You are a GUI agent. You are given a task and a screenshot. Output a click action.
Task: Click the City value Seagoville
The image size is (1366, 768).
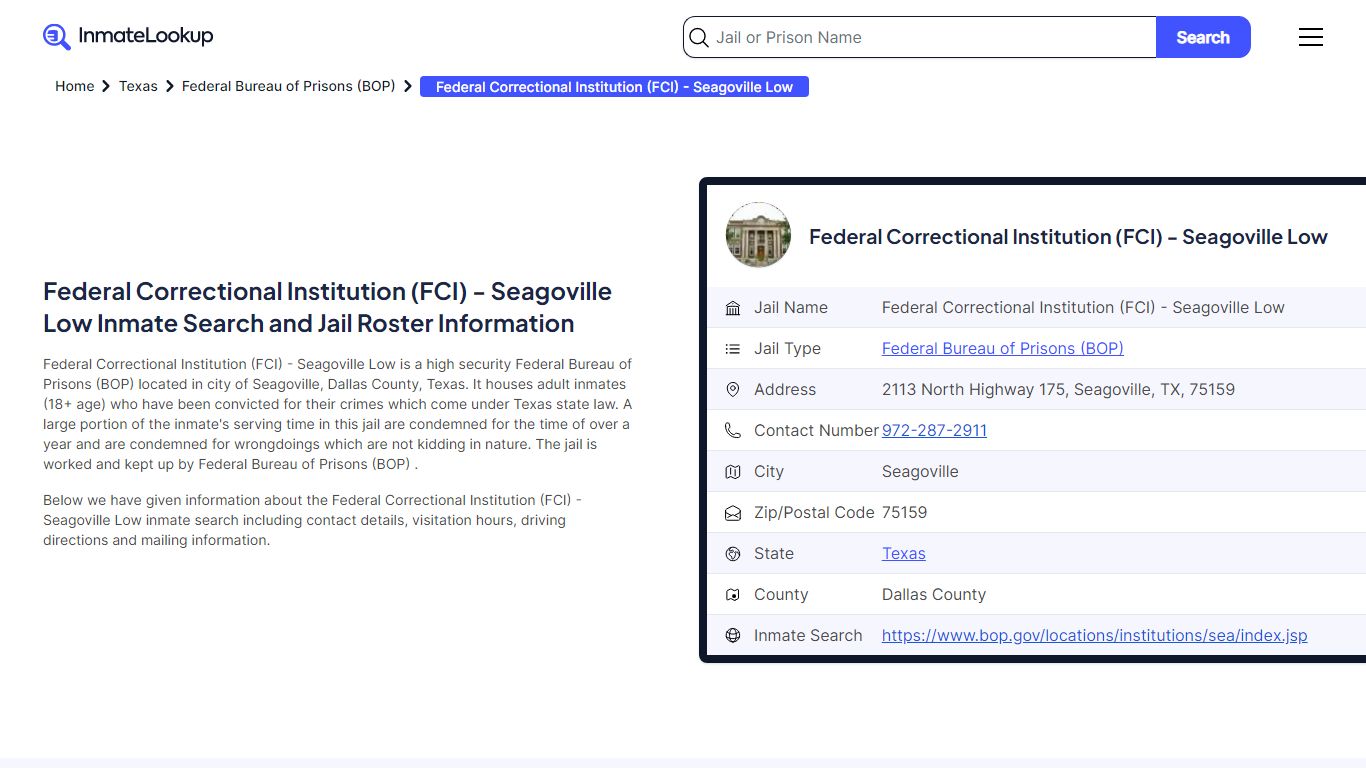(x=920, y=471)
